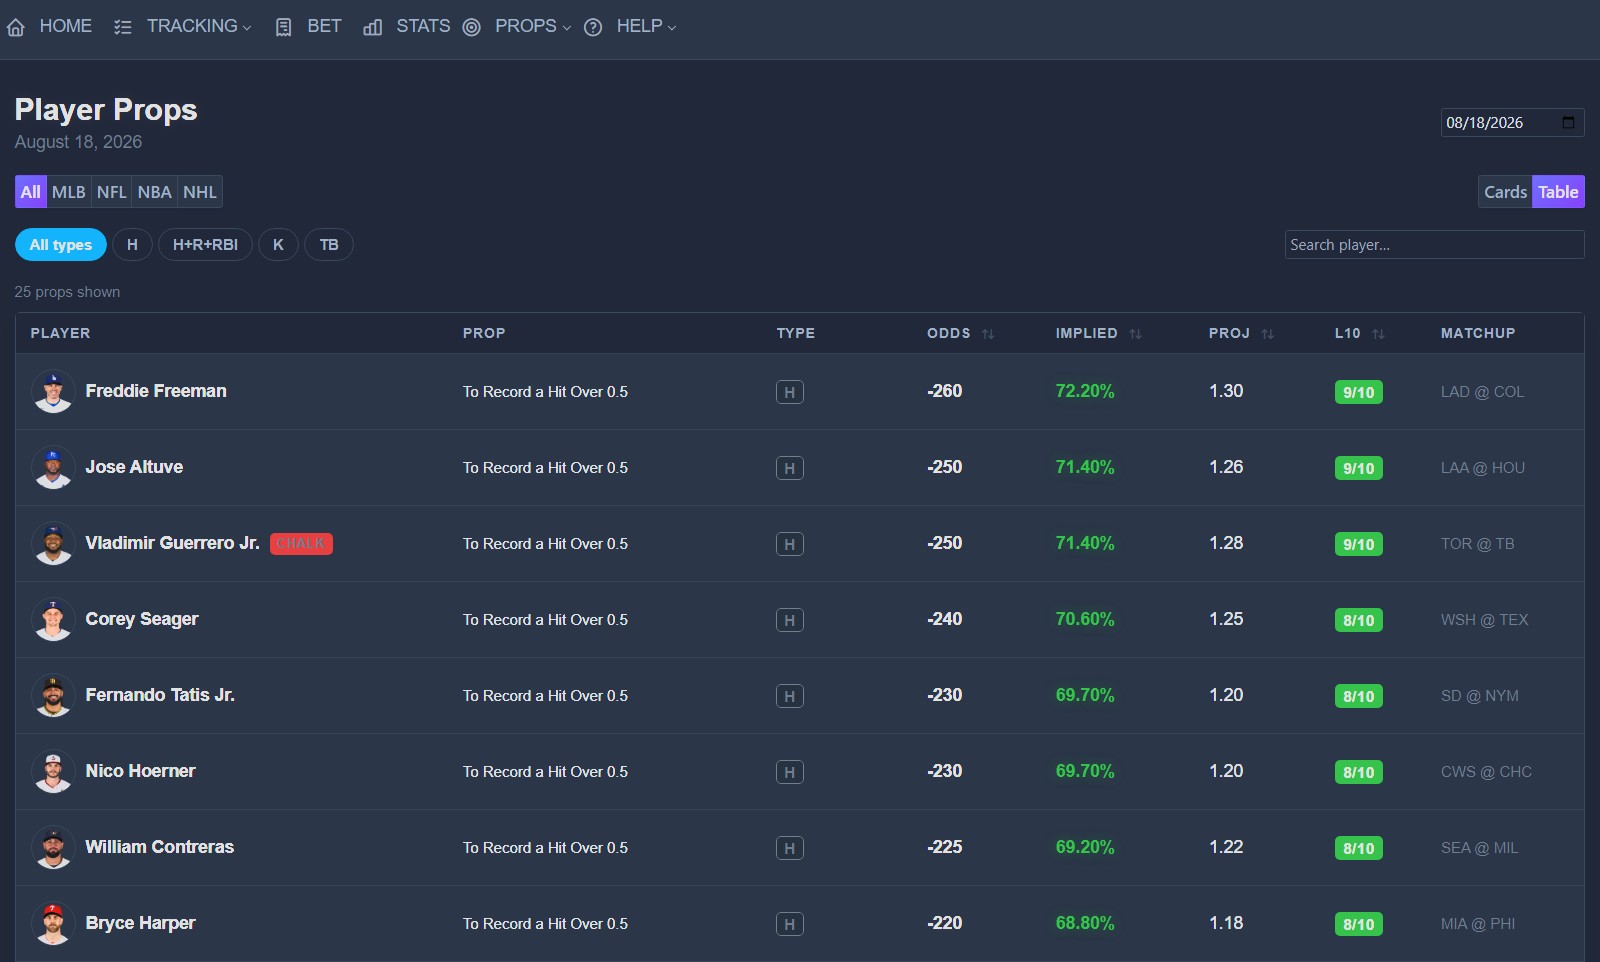Click Bryce Harper's H type badge
Screen dimensions: 1600x962
click(x=790, y=924)
